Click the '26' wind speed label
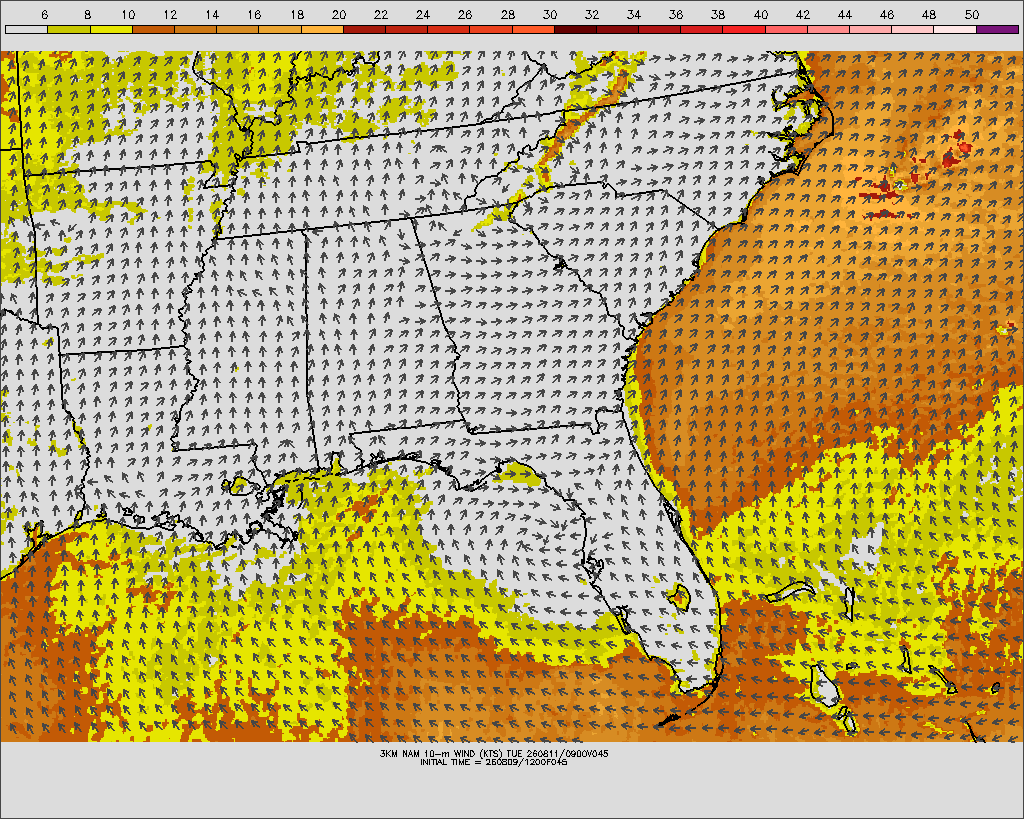Image resolution: width=1024 pixels, height=819 pixels. tap(465, 14)
